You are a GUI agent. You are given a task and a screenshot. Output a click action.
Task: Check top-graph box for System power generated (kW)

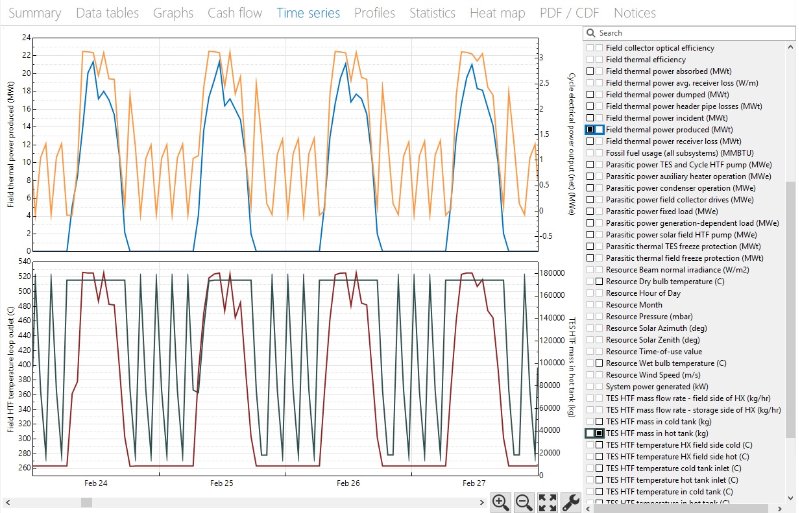pos(590,387)
